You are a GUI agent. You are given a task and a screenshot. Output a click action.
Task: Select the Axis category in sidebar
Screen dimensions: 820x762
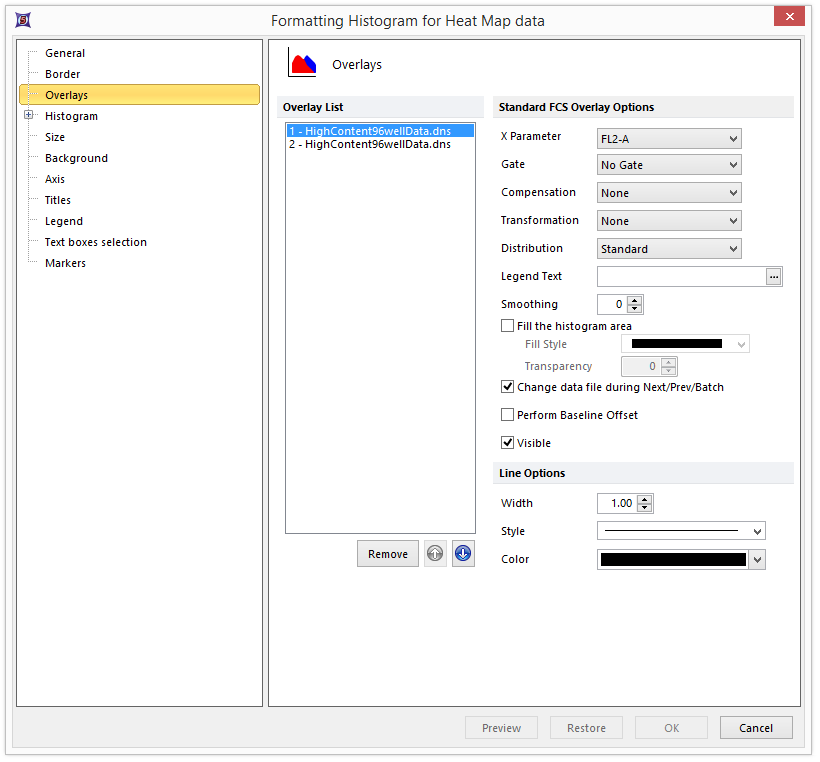click(x=55, y=179)
